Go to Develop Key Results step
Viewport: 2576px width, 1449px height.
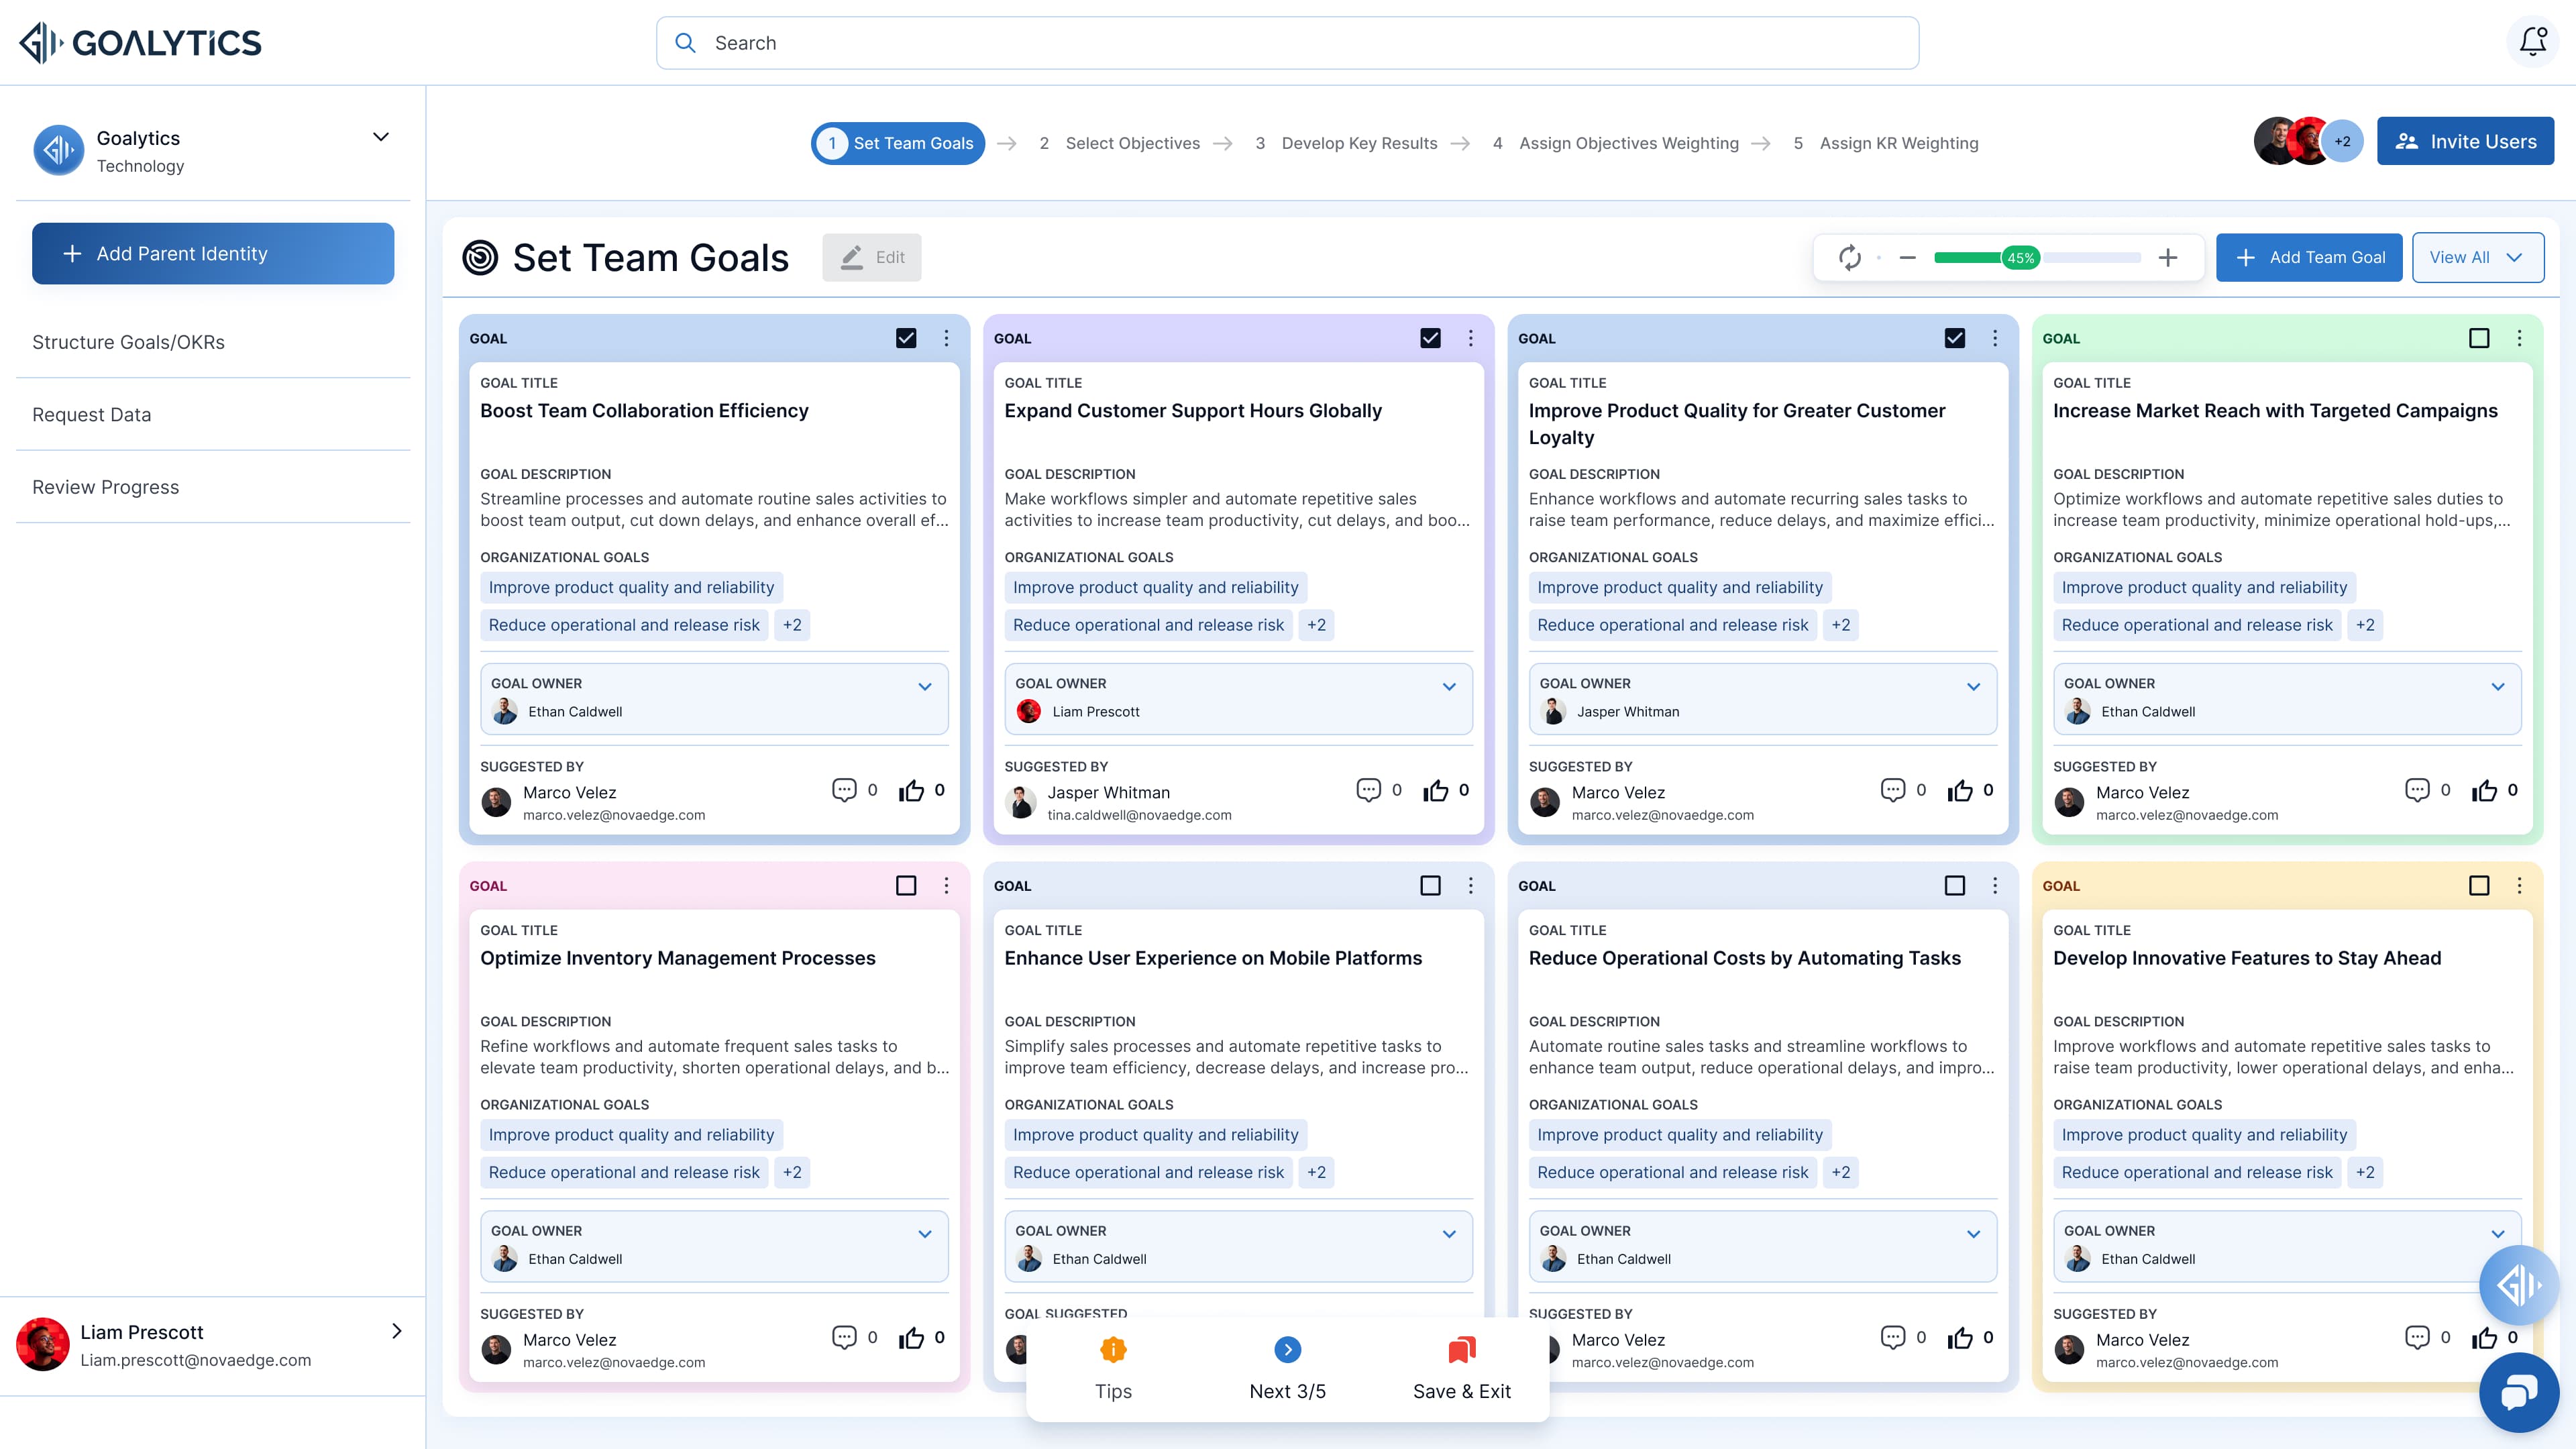[1346, 143]
